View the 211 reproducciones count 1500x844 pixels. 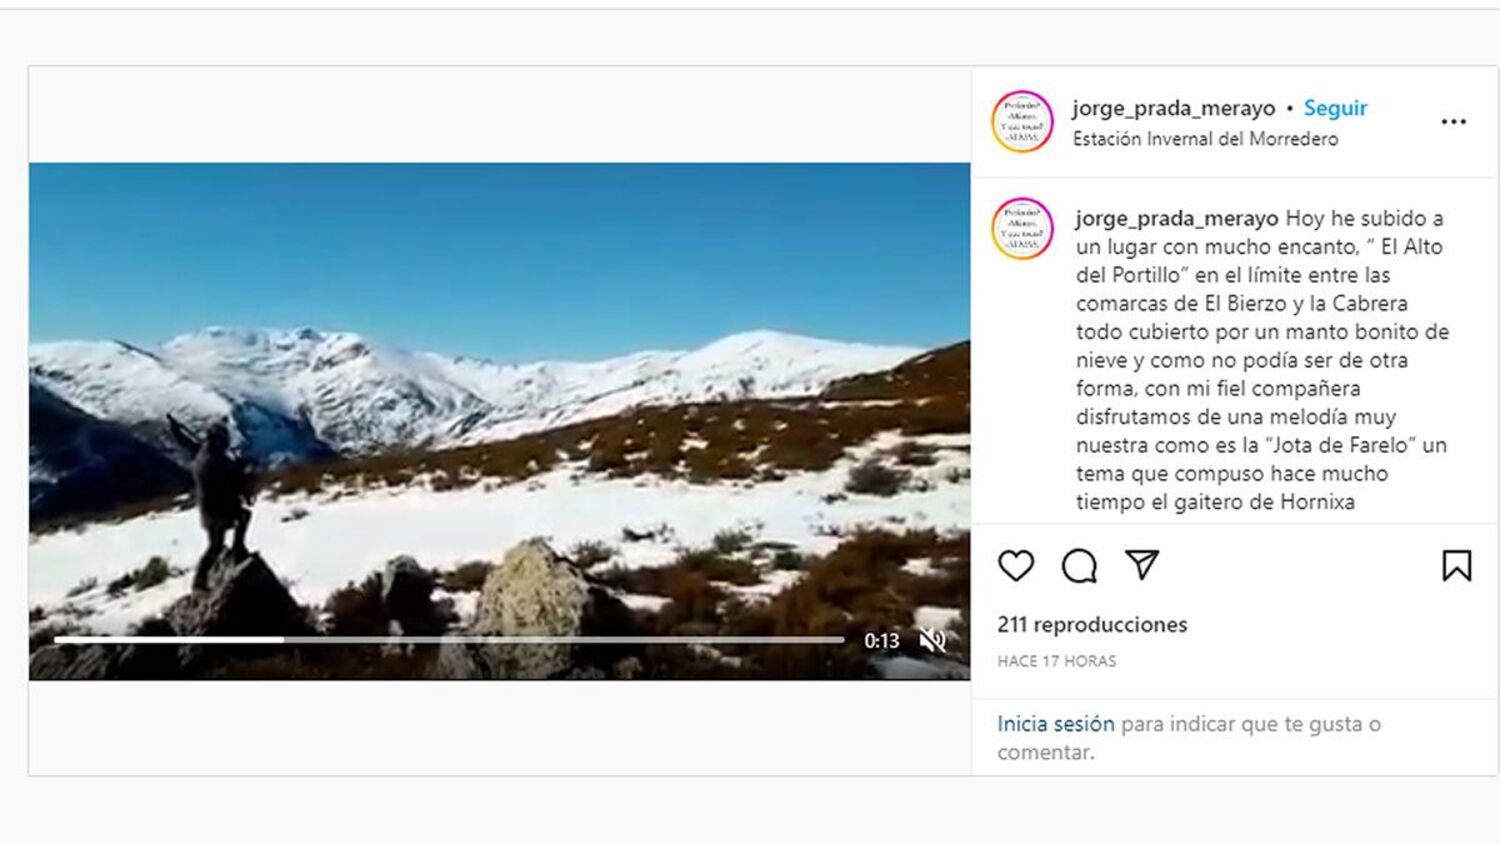[x=1092, y=625]
